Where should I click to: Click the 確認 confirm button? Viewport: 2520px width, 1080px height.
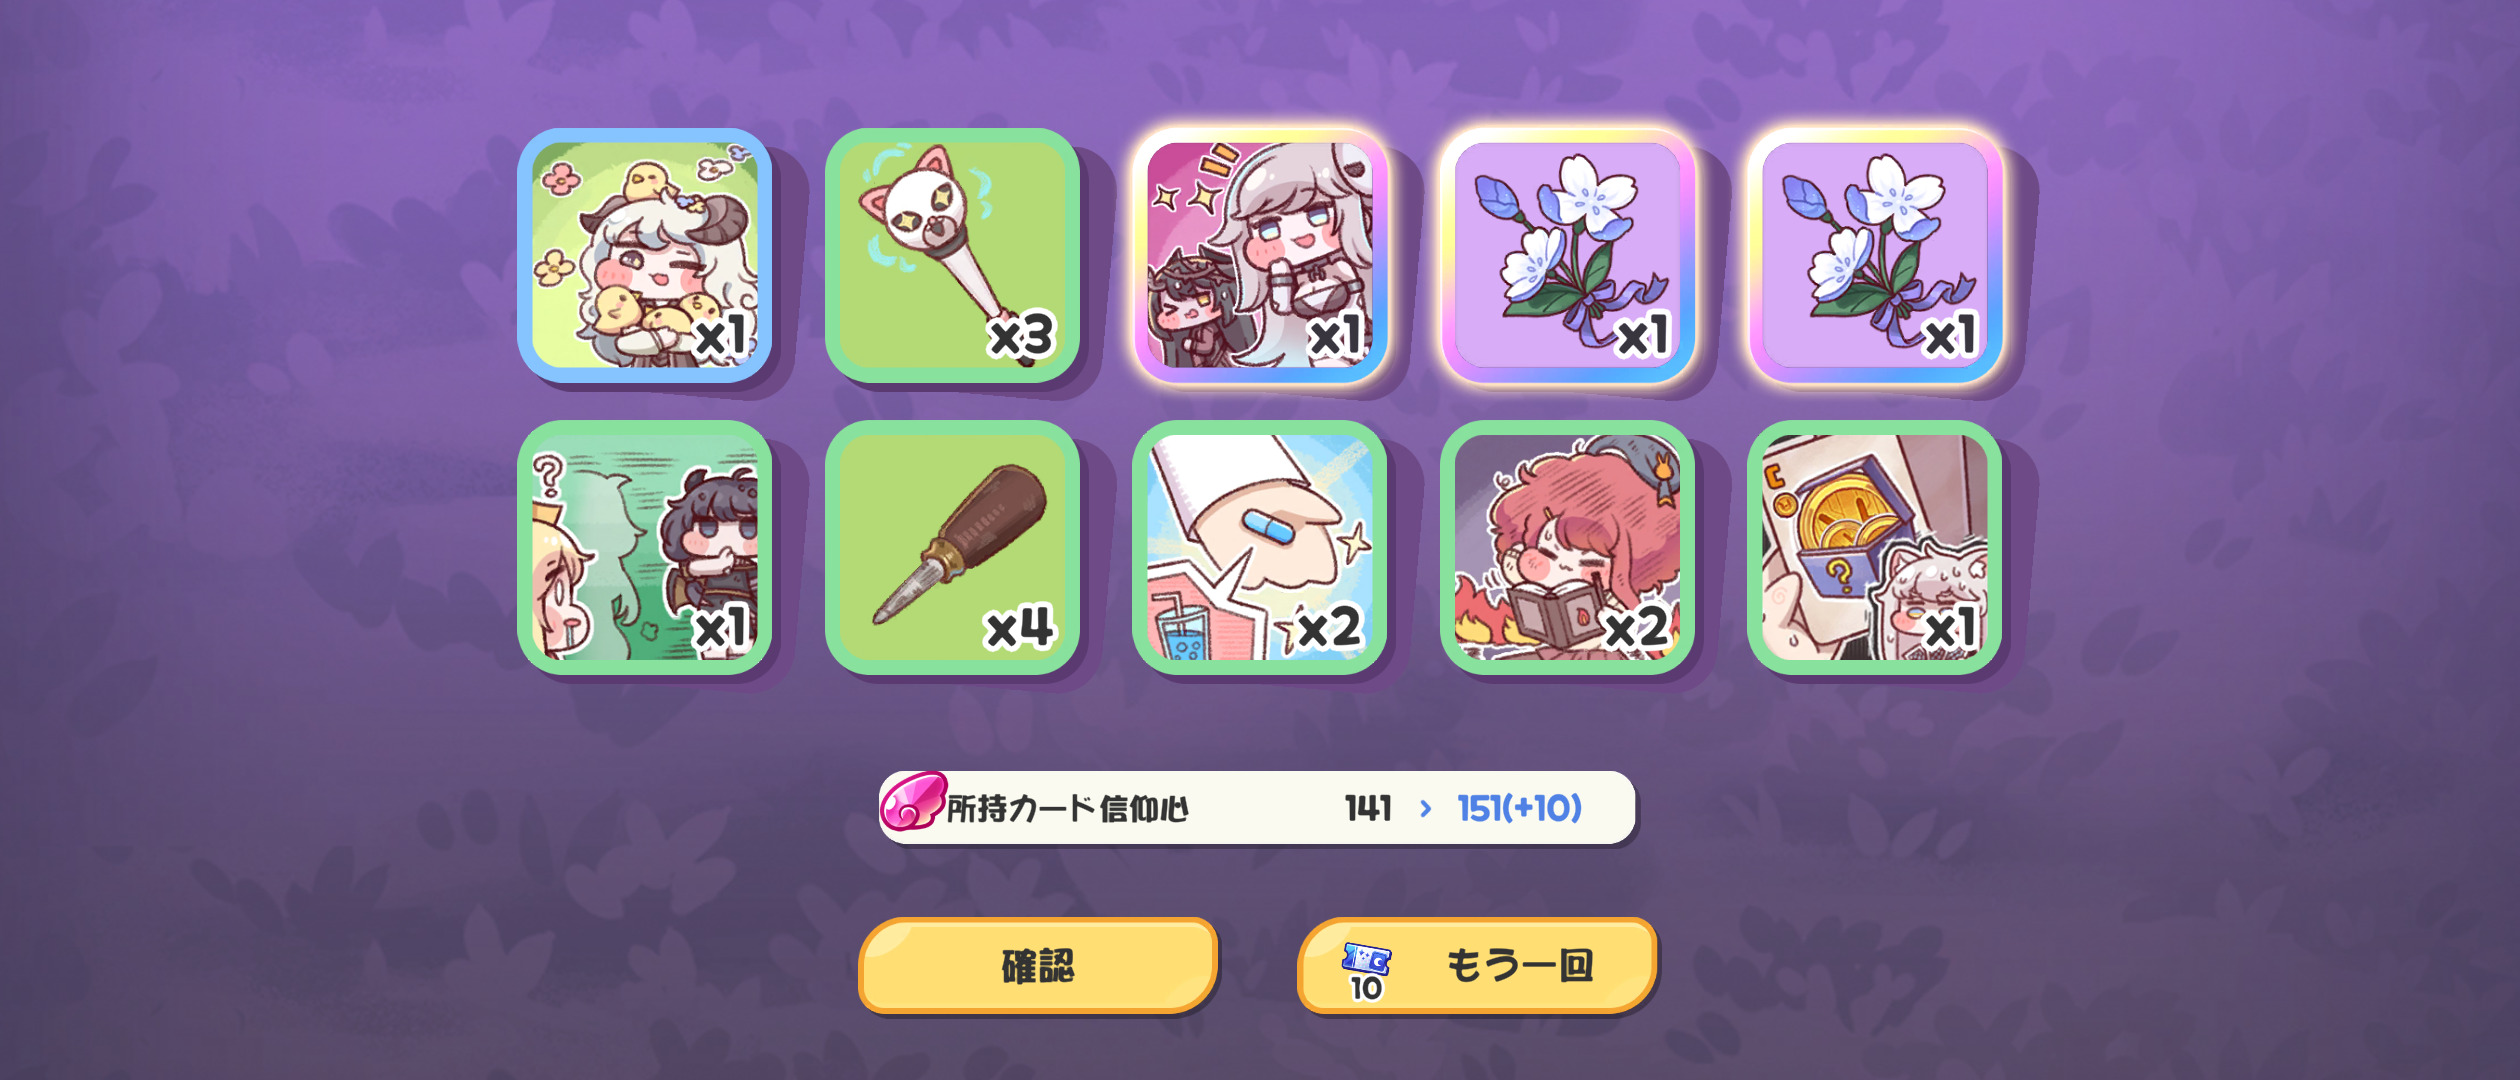pyautogui.click(x=1038, y=966)
